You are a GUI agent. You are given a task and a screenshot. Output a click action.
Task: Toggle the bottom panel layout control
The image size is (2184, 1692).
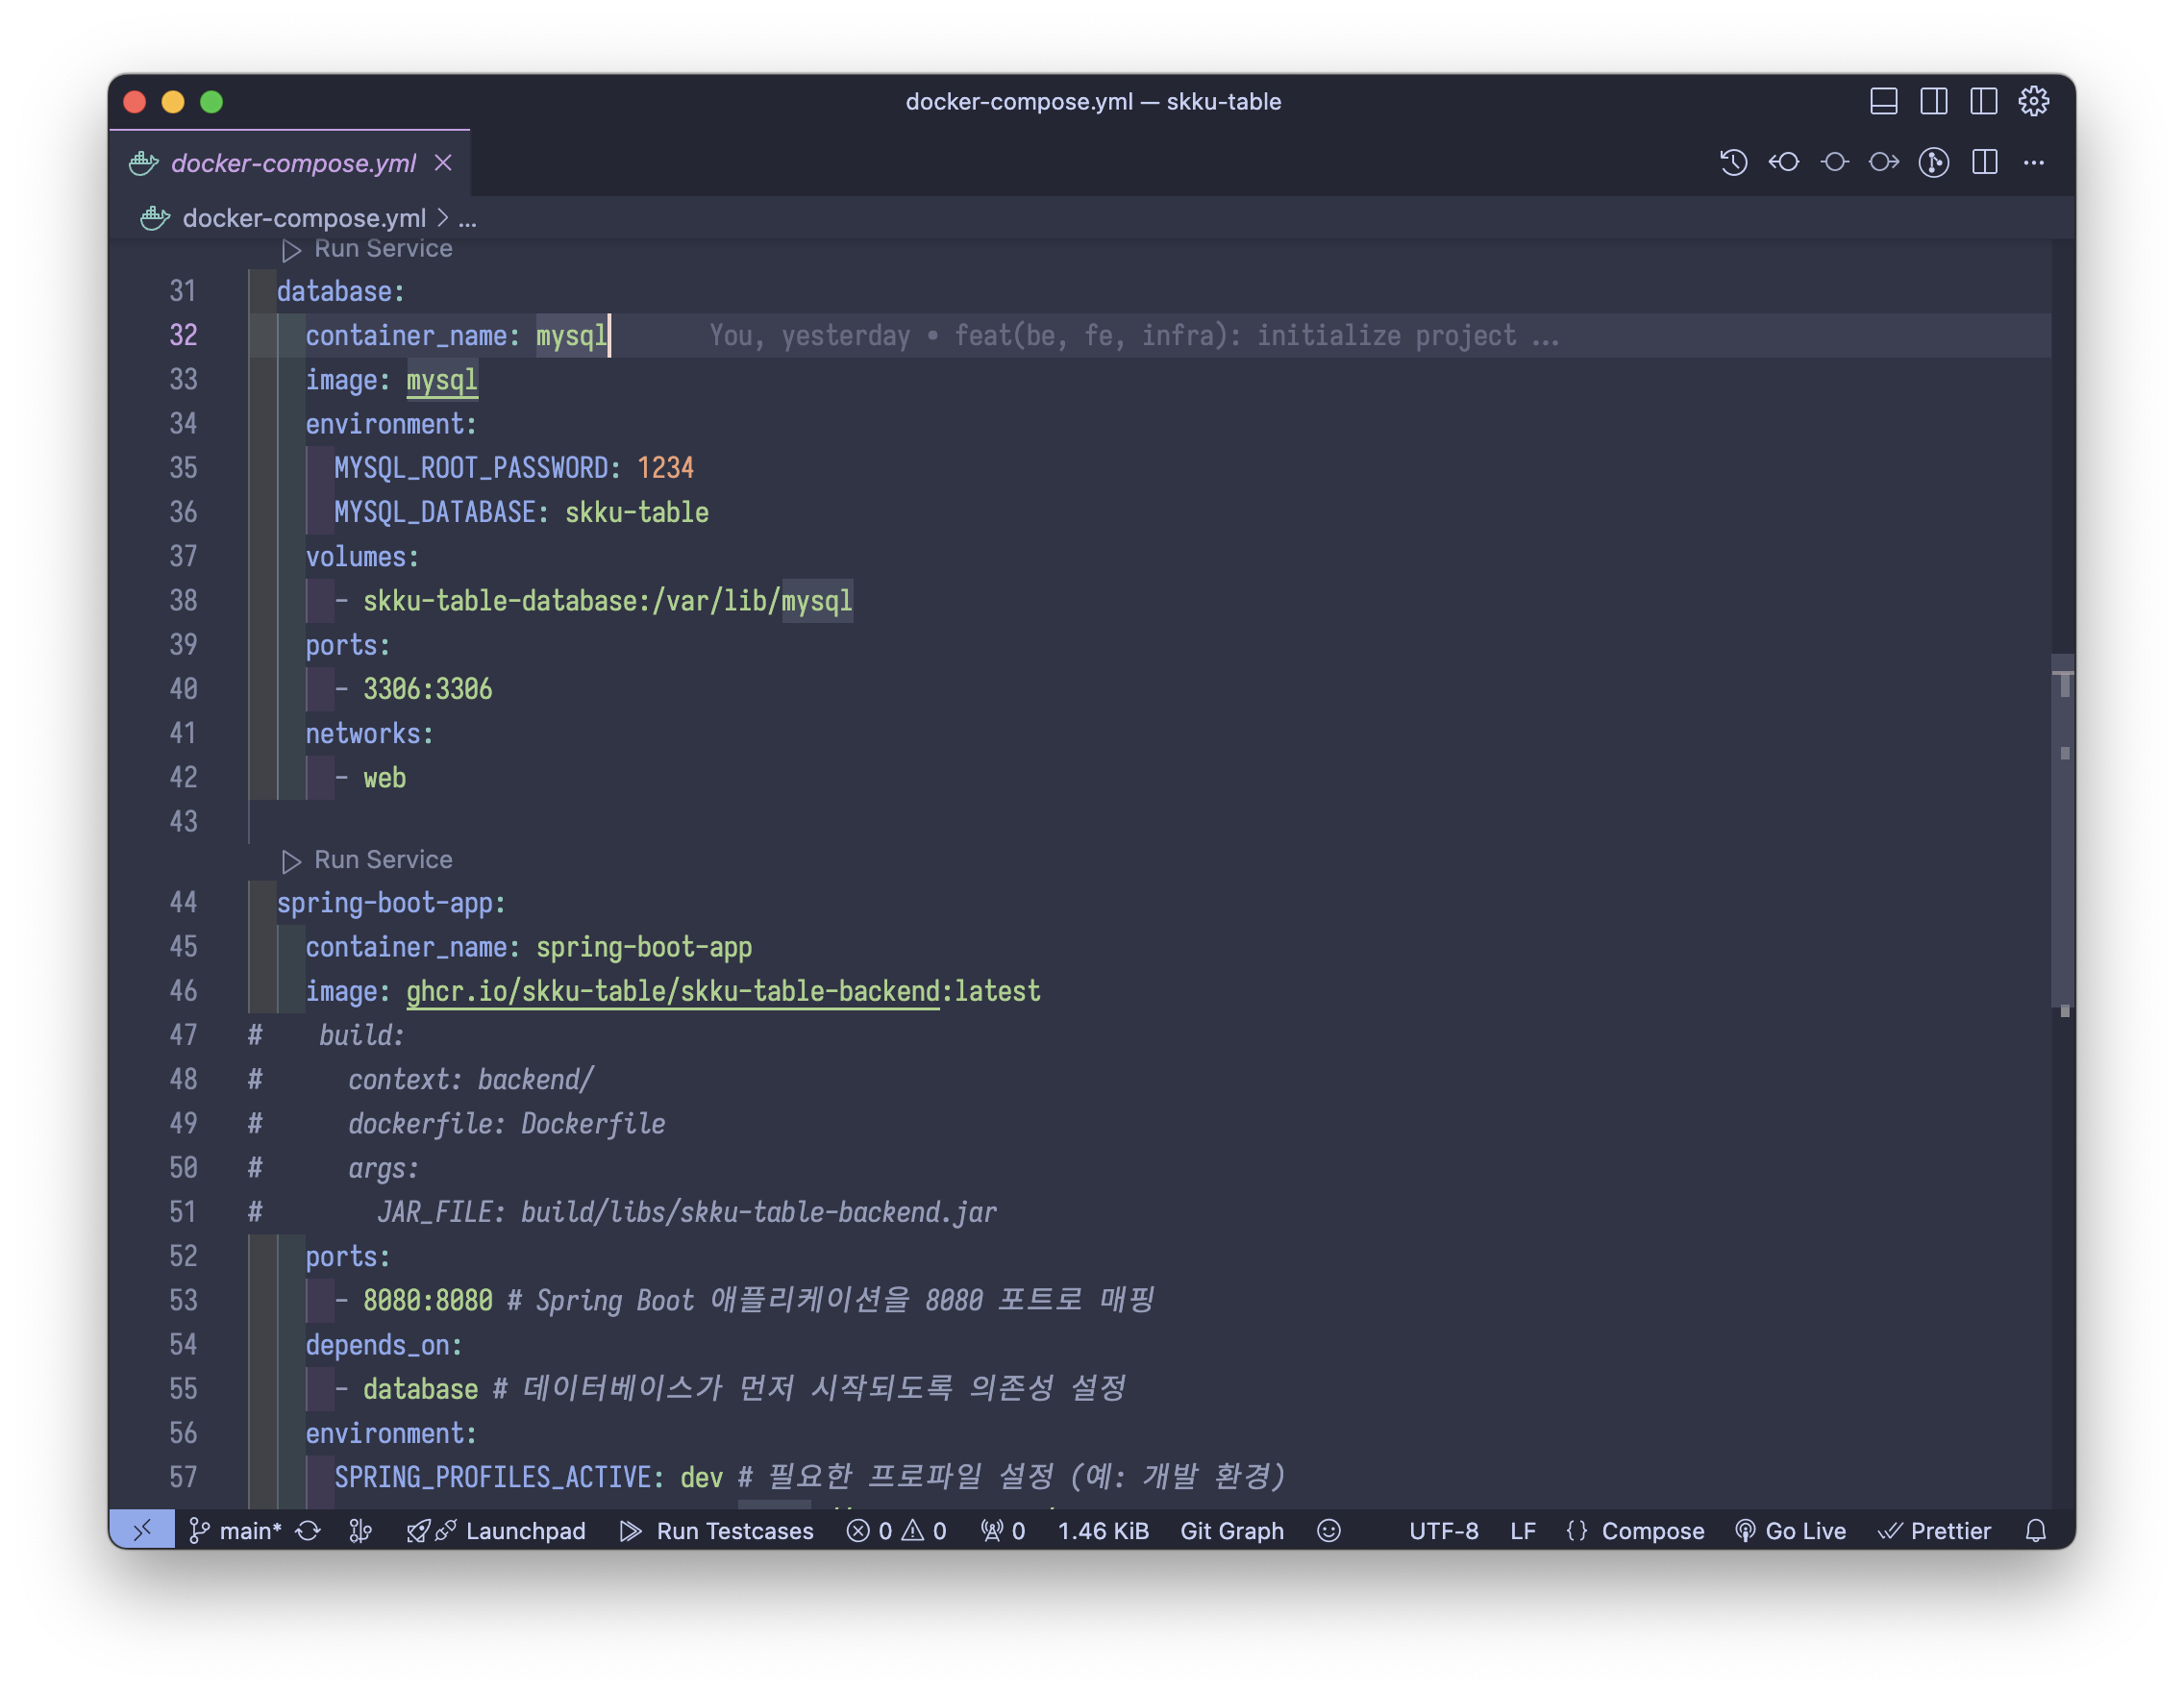point(1884,101)
